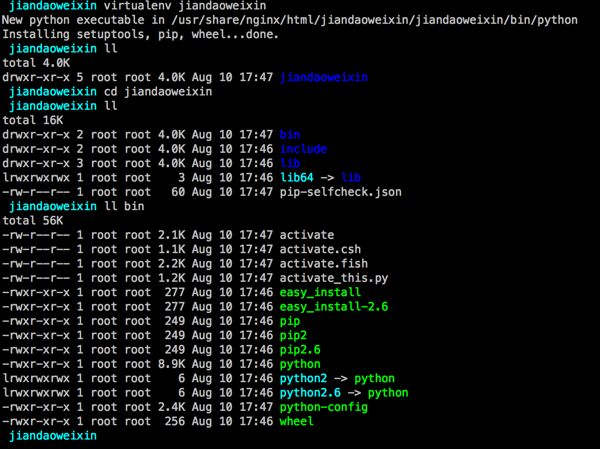This screenshot has width=600, height=449.
Task: Click the green 'easy_install' file name
Action: tap(320, 292)
